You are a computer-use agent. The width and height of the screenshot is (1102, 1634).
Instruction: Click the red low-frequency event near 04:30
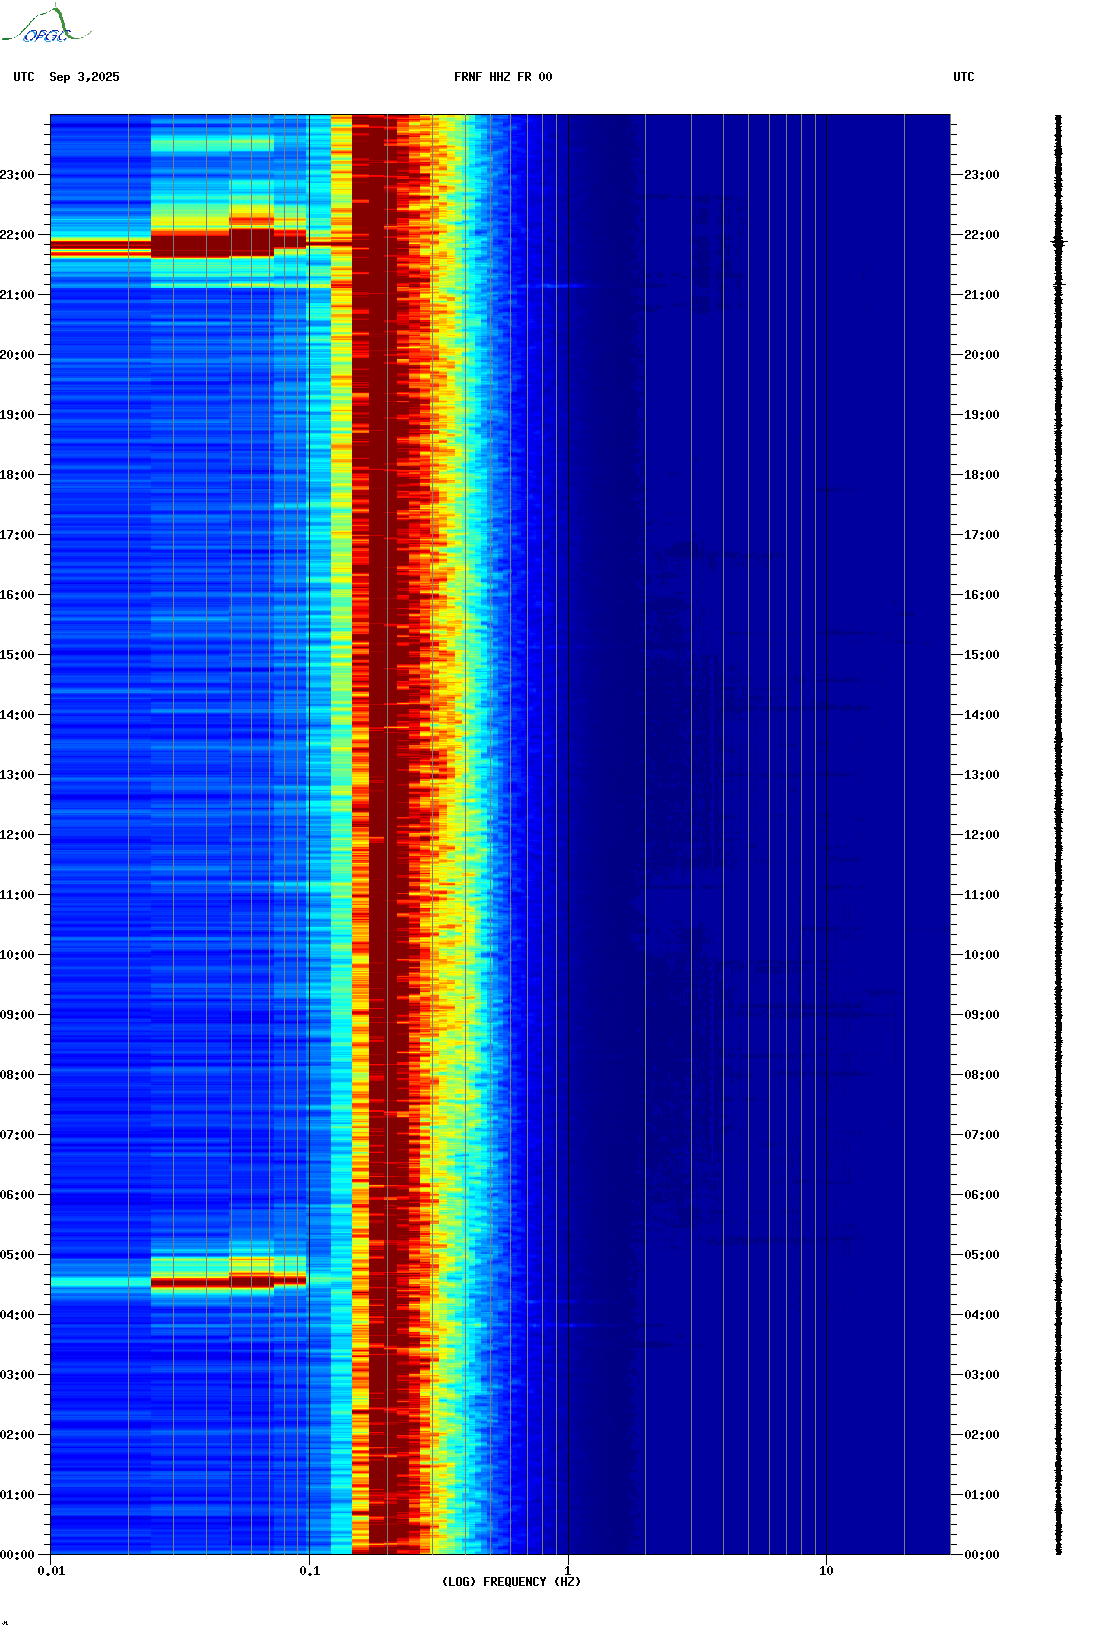pyautogui.click(x=228, y=1281)
